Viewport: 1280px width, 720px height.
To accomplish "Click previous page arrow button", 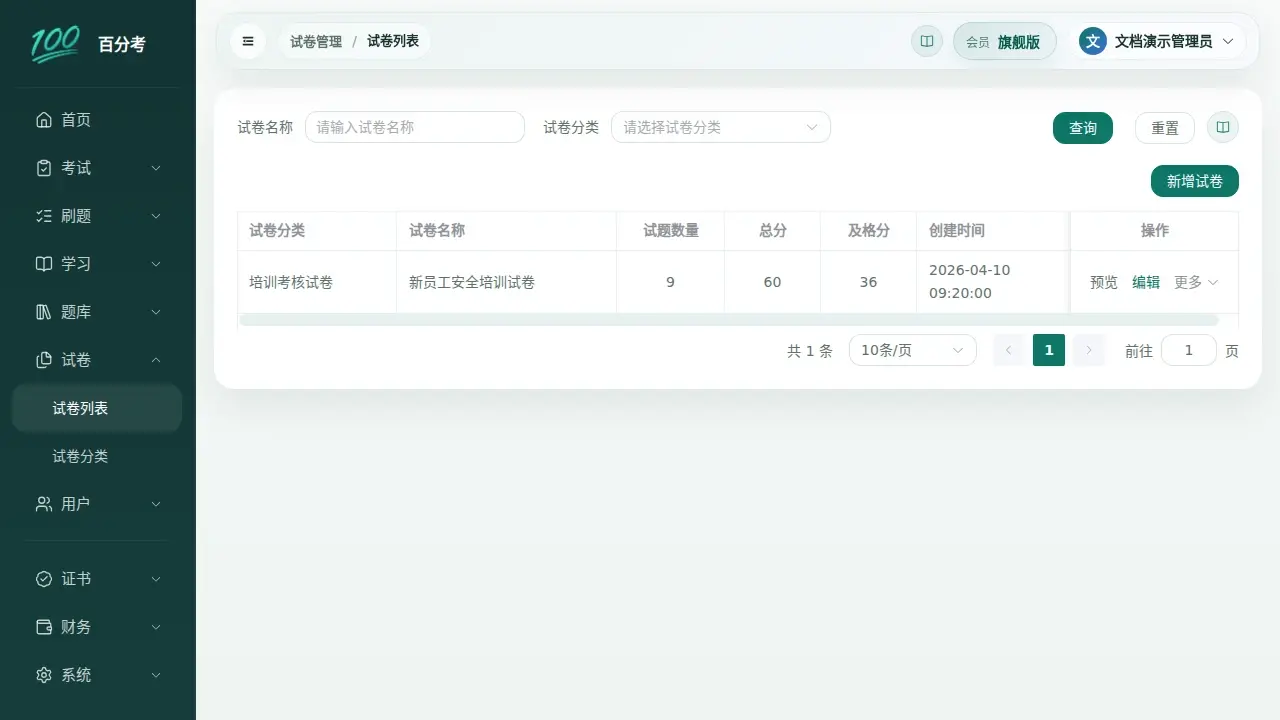I will [1009, 350].
